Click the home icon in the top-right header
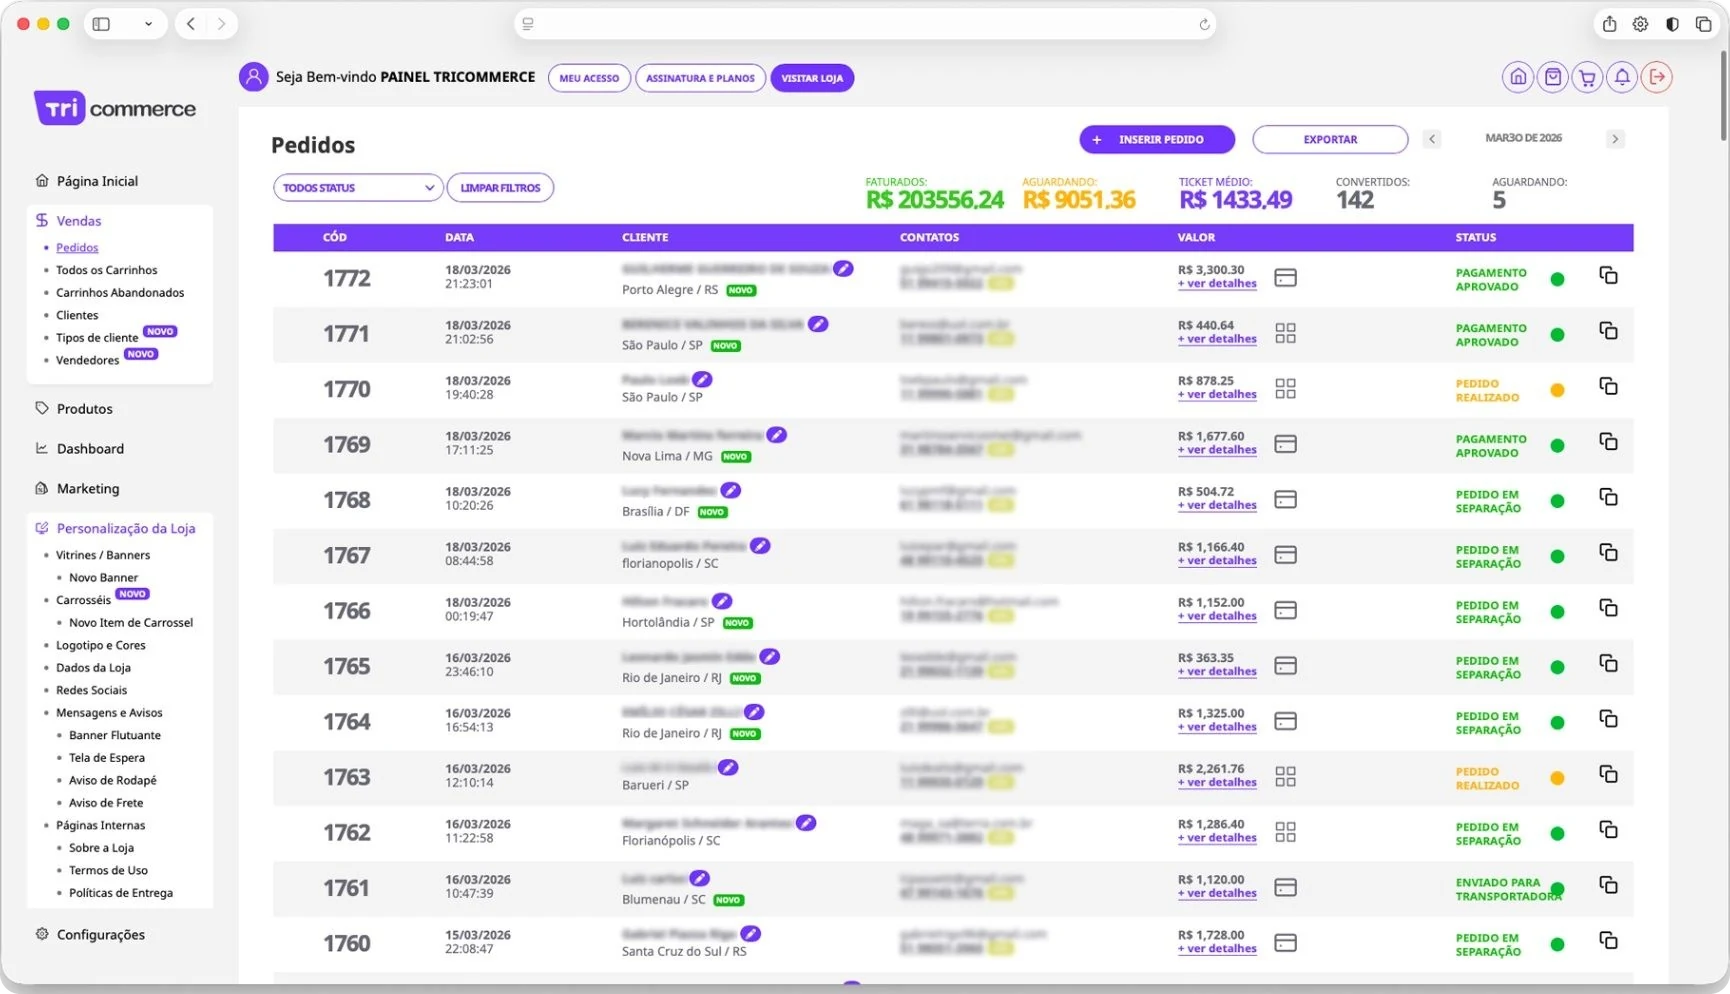Screen dimensions: 1730x994 [x=1517, y=77]
